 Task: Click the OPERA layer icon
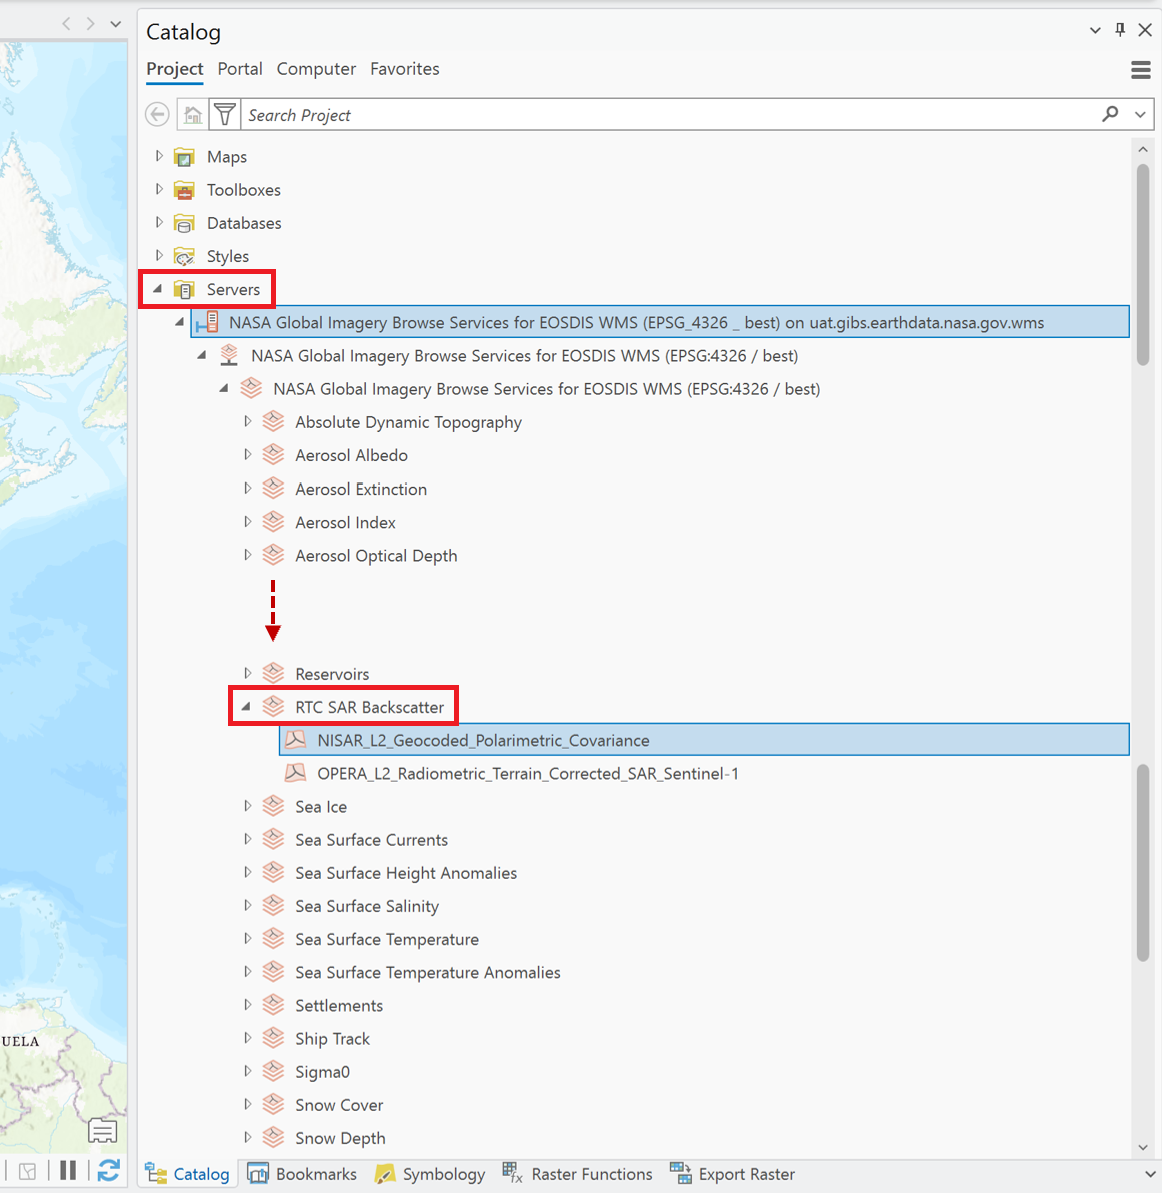295,774
